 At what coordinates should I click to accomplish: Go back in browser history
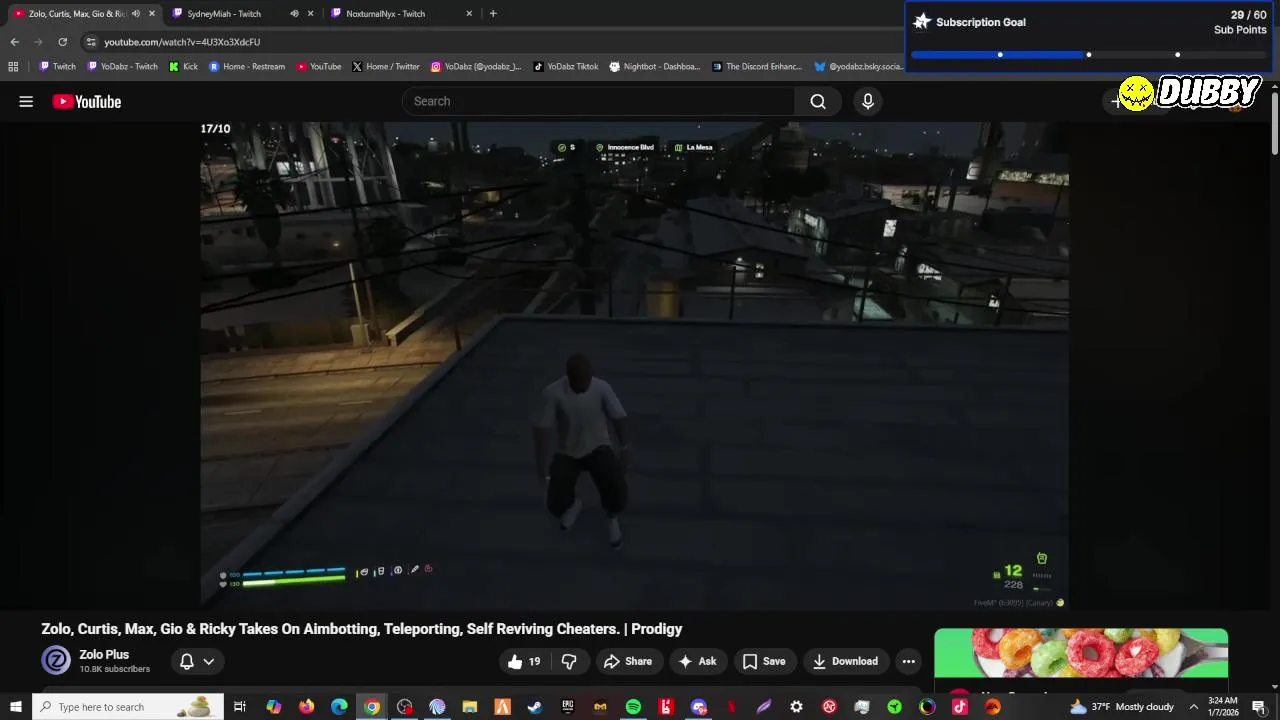point(14,42)
